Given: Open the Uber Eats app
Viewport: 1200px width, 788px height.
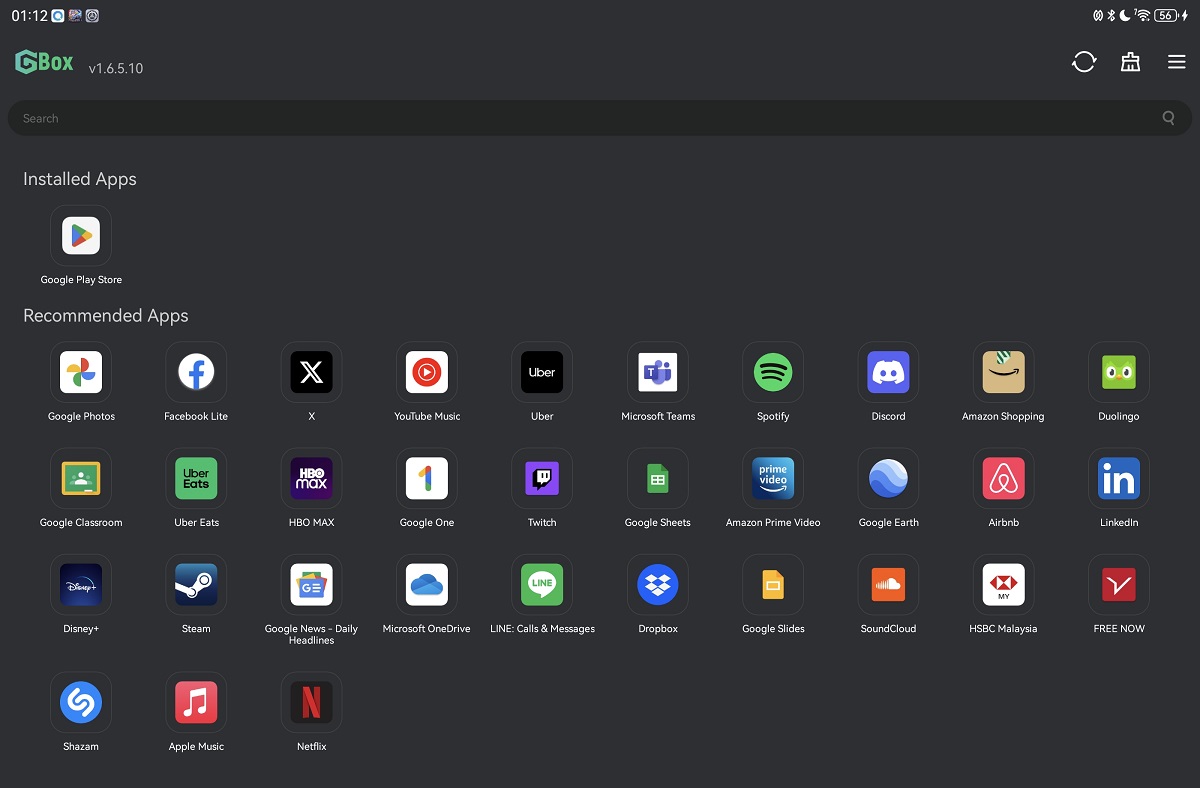Looking at the screenshot, I should [196, 478].
